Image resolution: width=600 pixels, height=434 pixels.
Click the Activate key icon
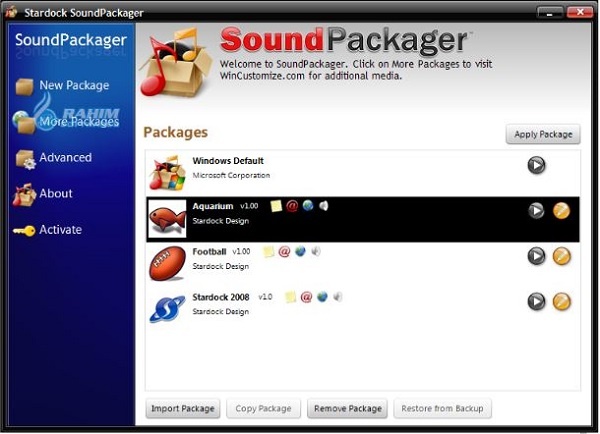pos(24,231)
